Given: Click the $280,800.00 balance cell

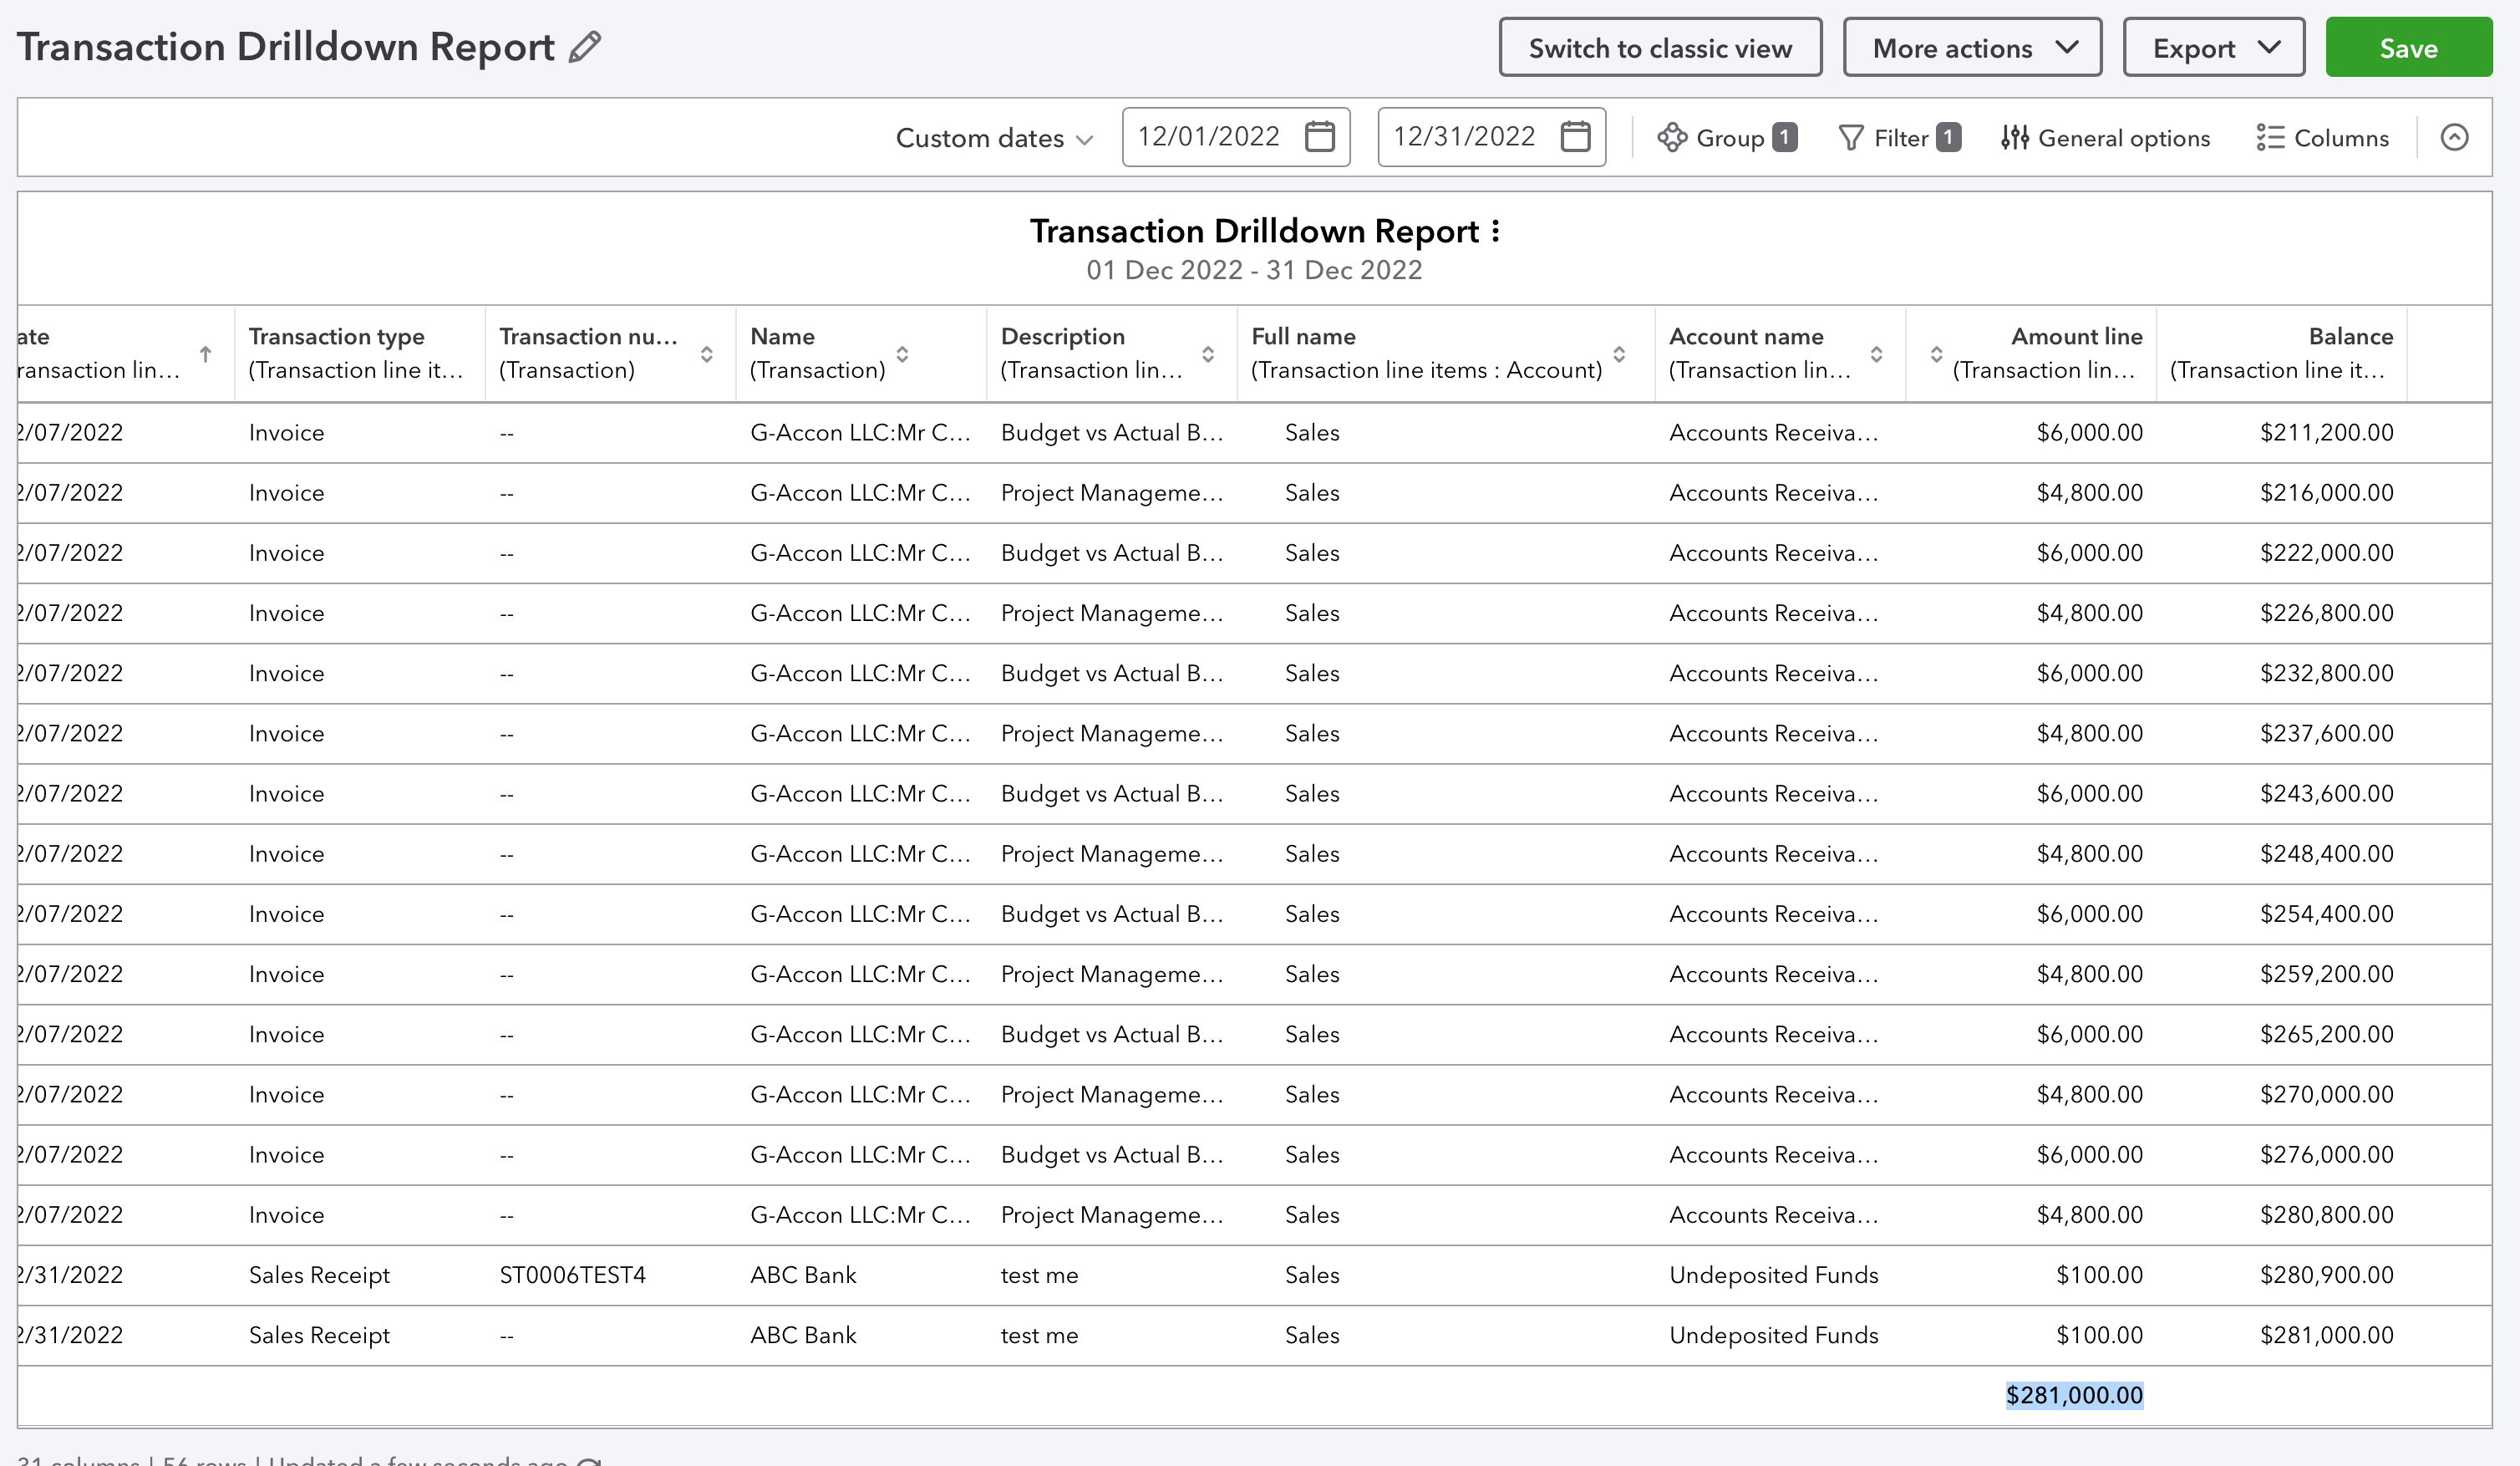Looking at the screenshot, I should coord(2327,1215).
